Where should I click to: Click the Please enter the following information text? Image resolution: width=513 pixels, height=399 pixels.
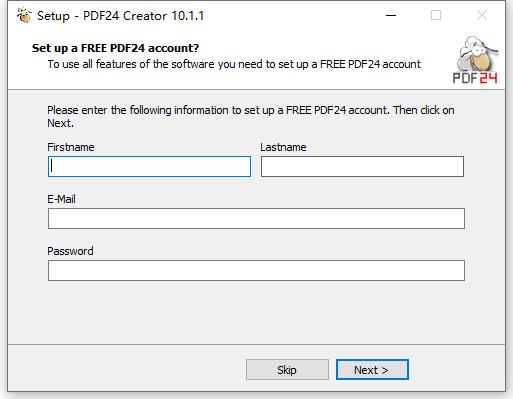[251, 116]
